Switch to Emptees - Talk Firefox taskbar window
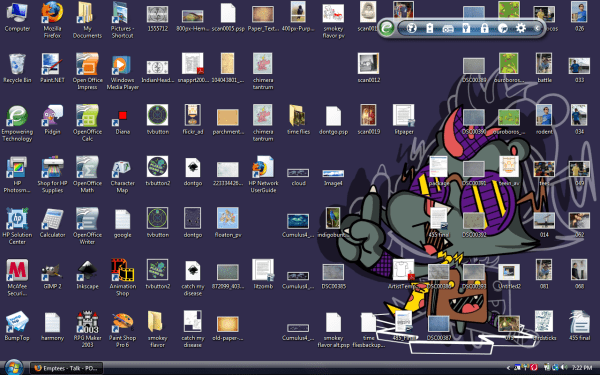 pyautogui.click(x=66, y=368)
